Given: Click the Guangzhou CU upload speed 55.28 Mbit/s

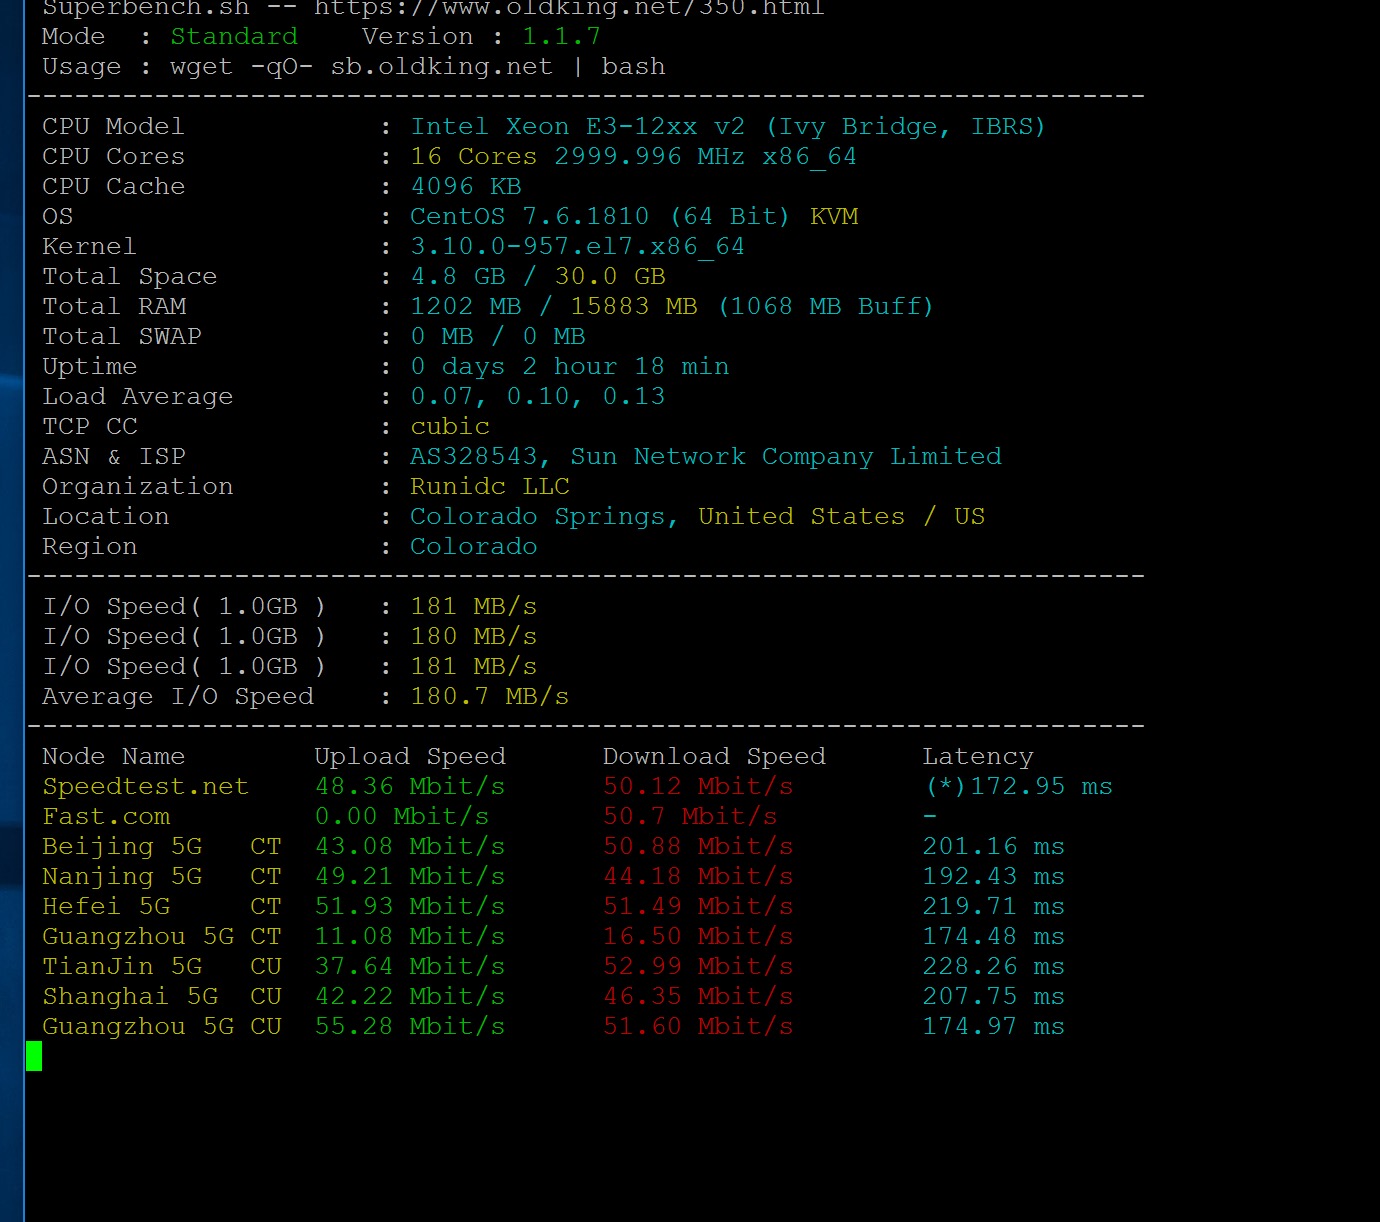Looking at the screenshot, I should coord(410,1027).
